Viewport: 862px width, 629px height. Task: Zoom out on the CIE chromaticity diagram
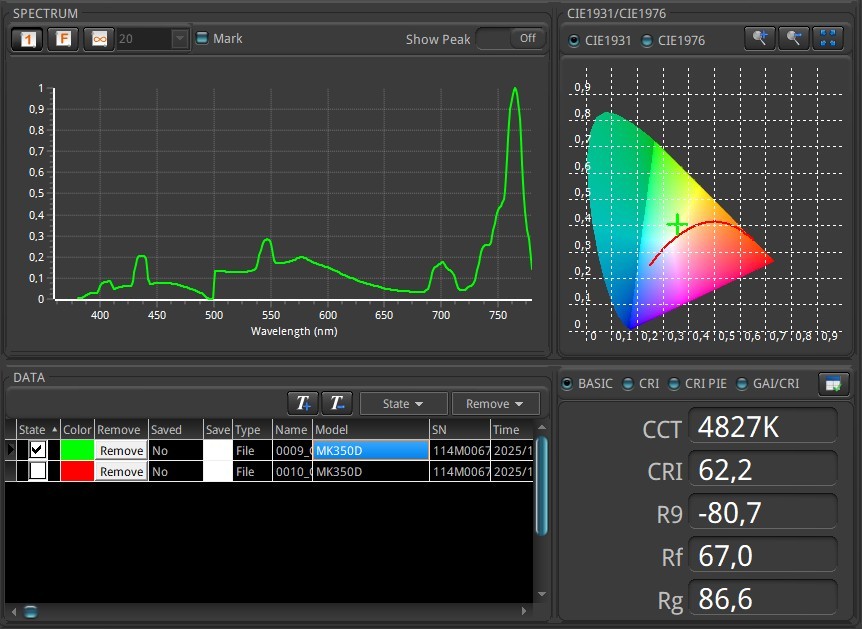pos(794,38)
